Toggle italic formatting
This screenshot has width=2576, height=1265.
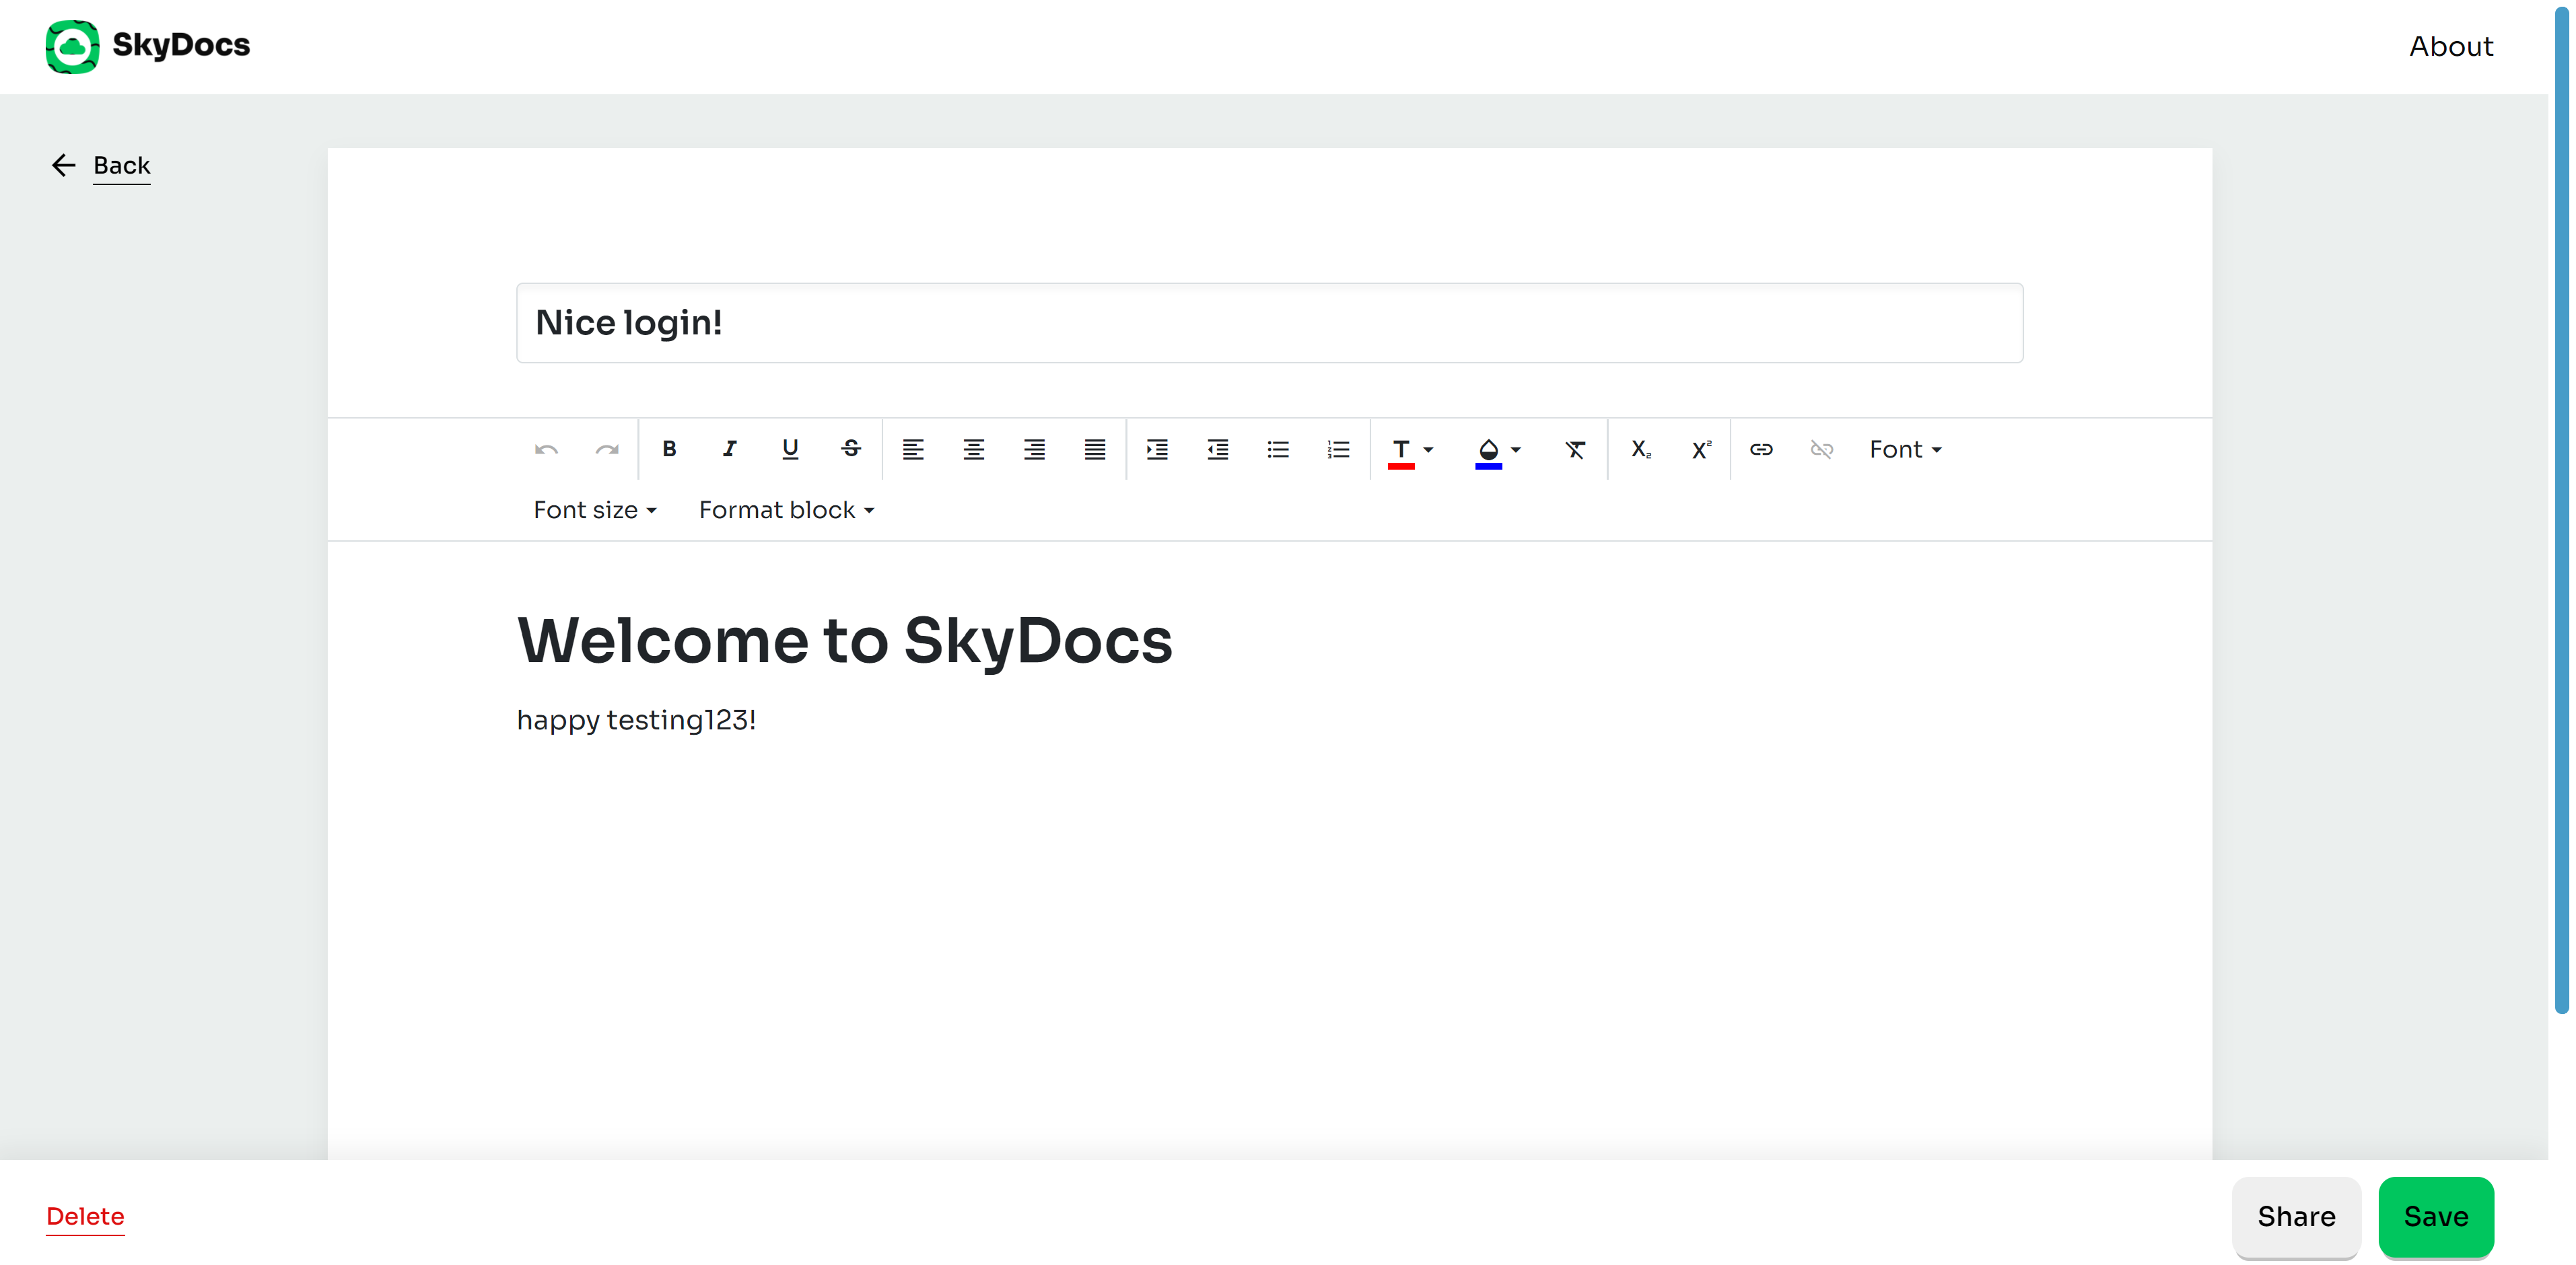click(730, 449)
